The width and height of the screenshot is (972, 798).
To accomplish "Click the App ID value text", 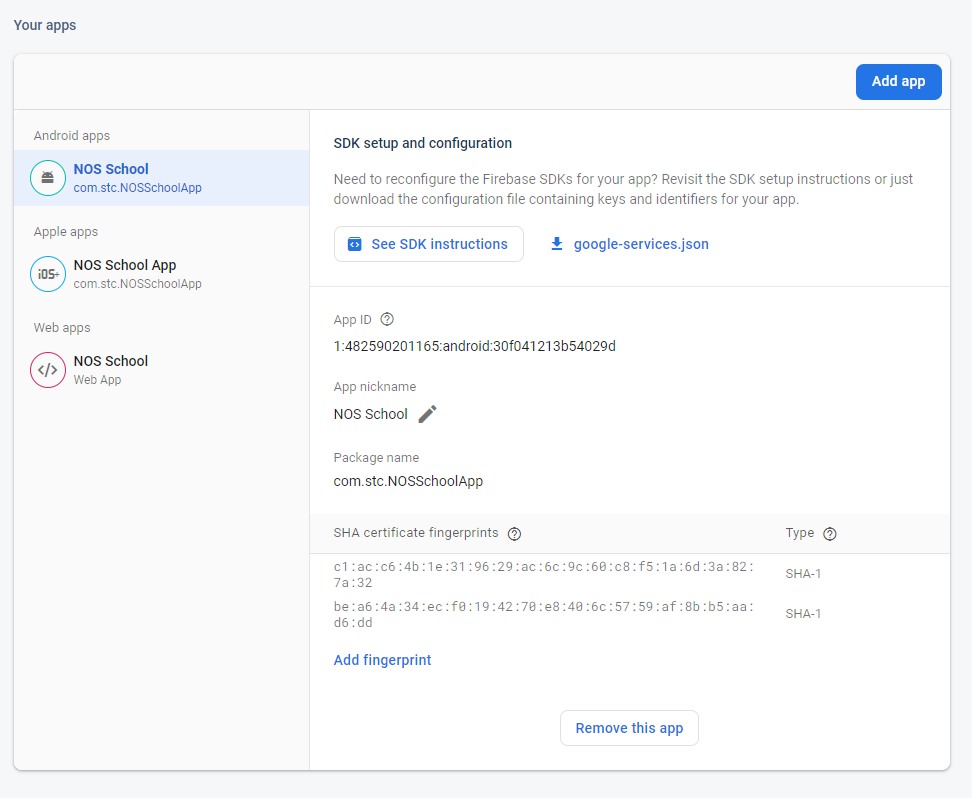I will [474, 346].
